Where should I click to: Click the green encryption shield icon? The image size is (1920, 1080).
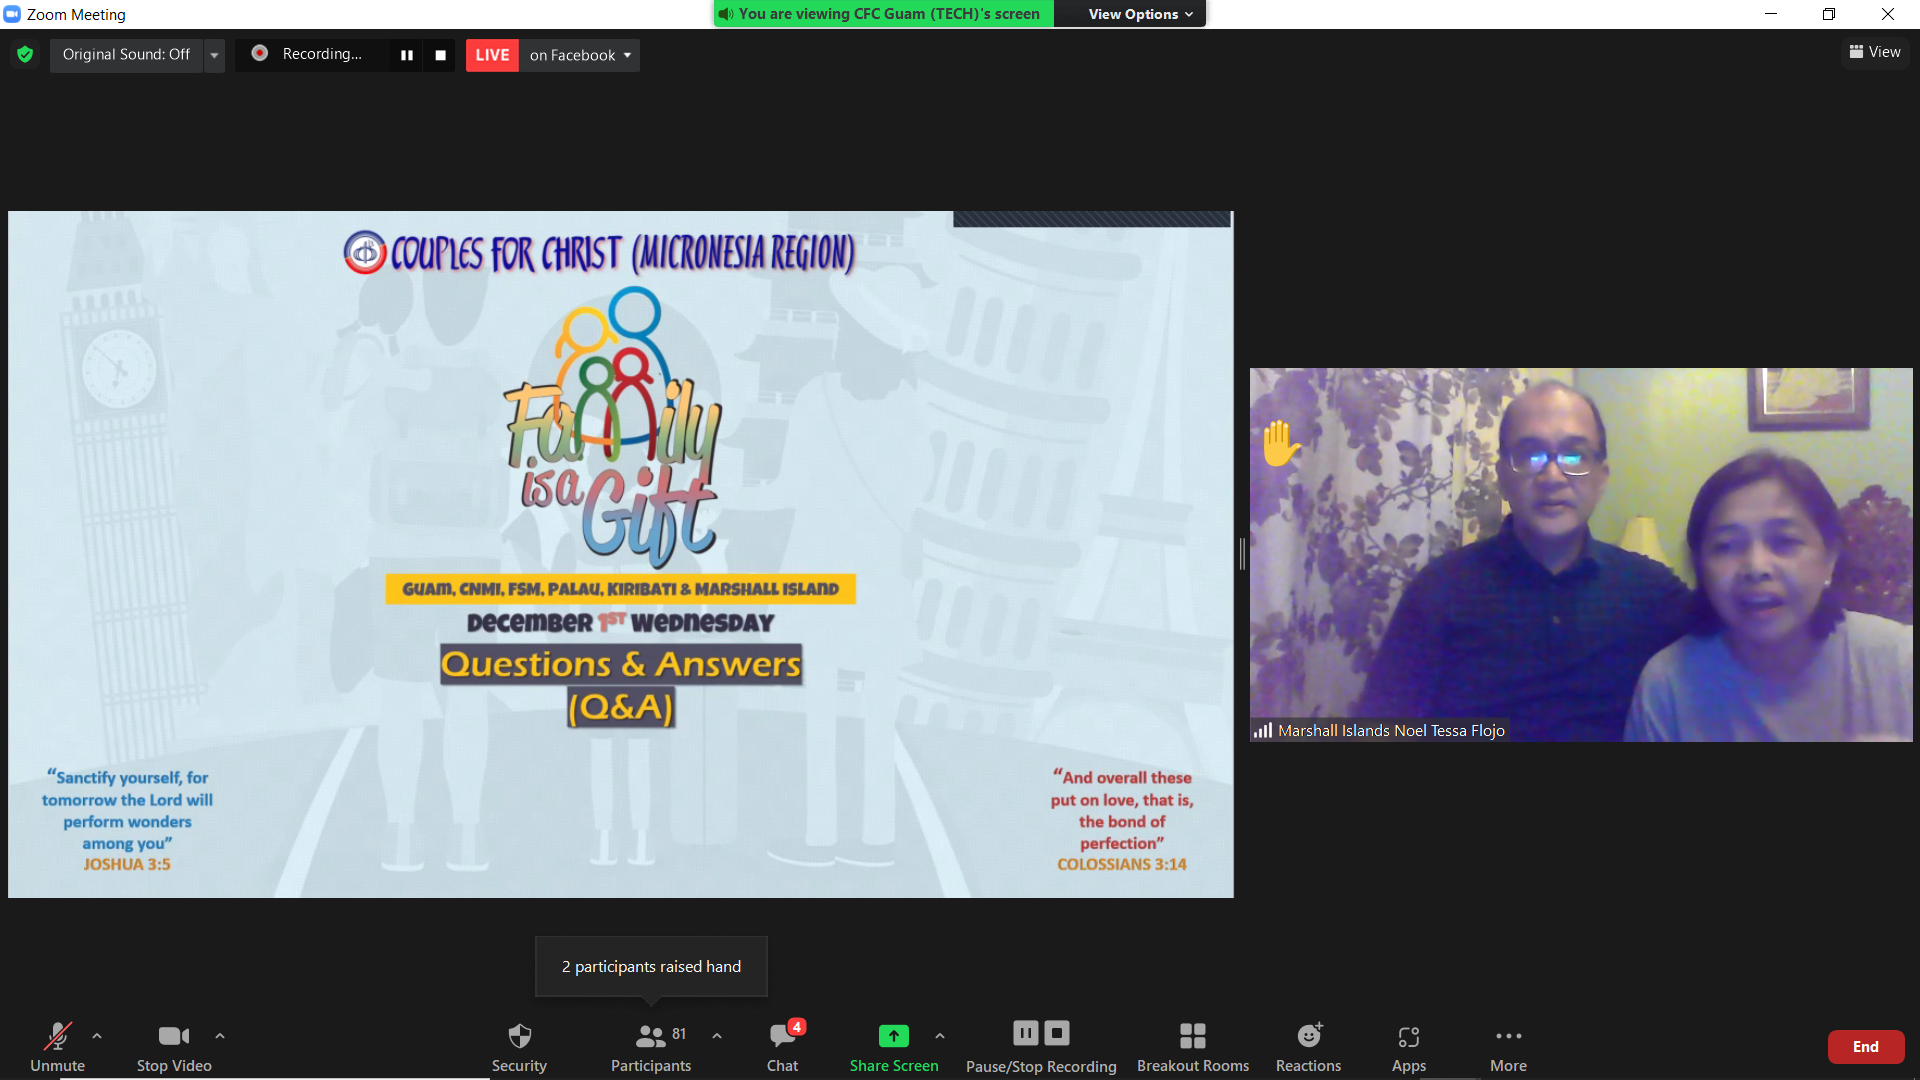(x=25, y=54)
